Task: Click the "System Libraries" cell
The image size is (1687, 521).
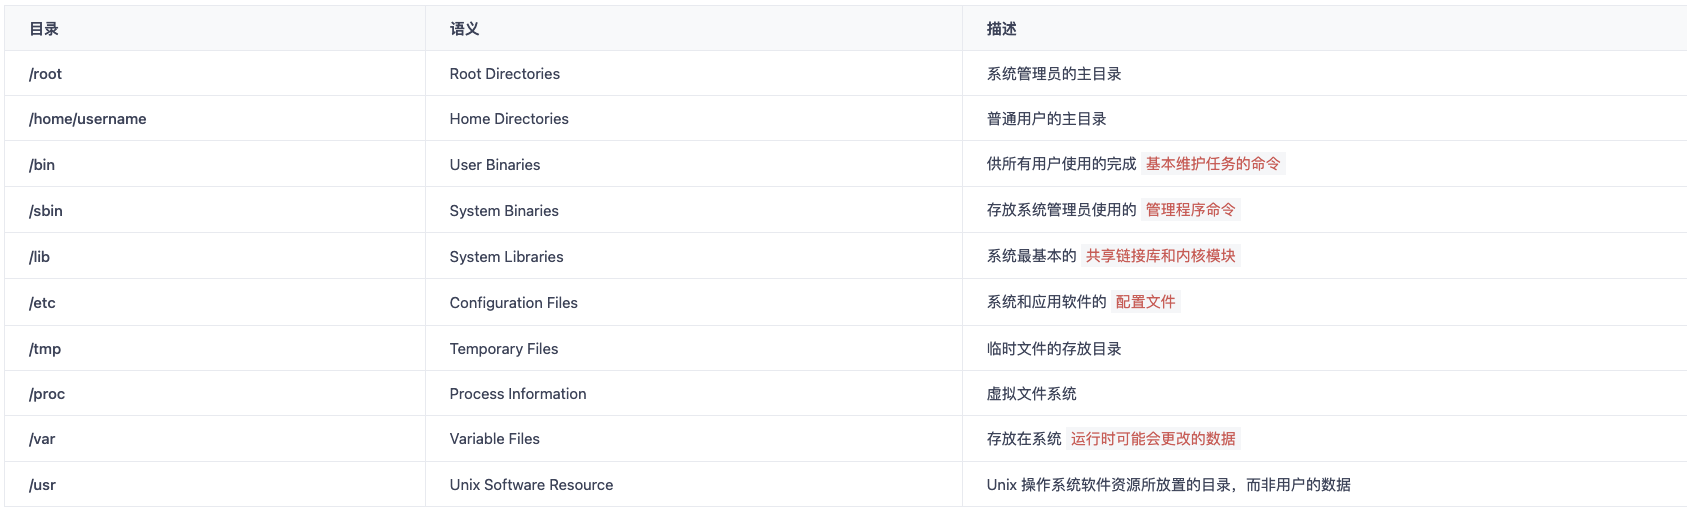Action: coord(506,257)
